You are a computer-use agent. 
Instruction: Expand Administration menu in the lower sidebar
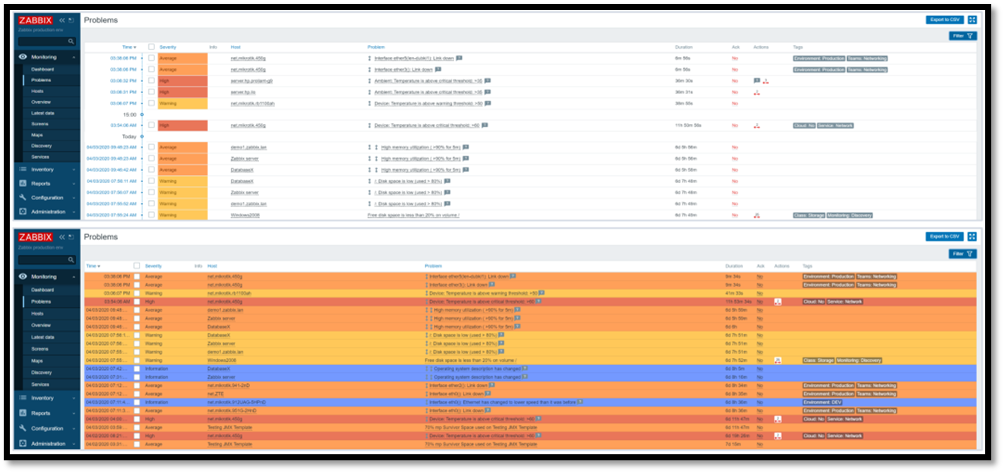point(45,443)
